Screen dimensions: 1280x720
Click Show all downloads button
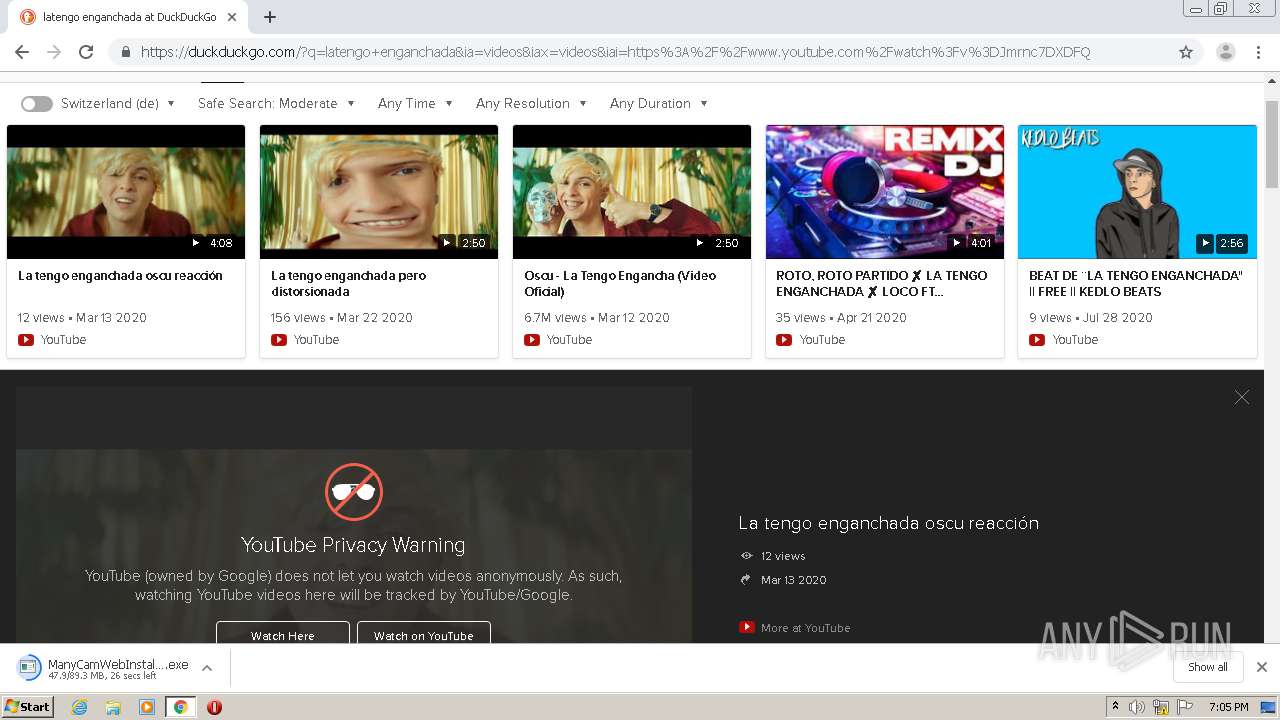pos(1208,667)
